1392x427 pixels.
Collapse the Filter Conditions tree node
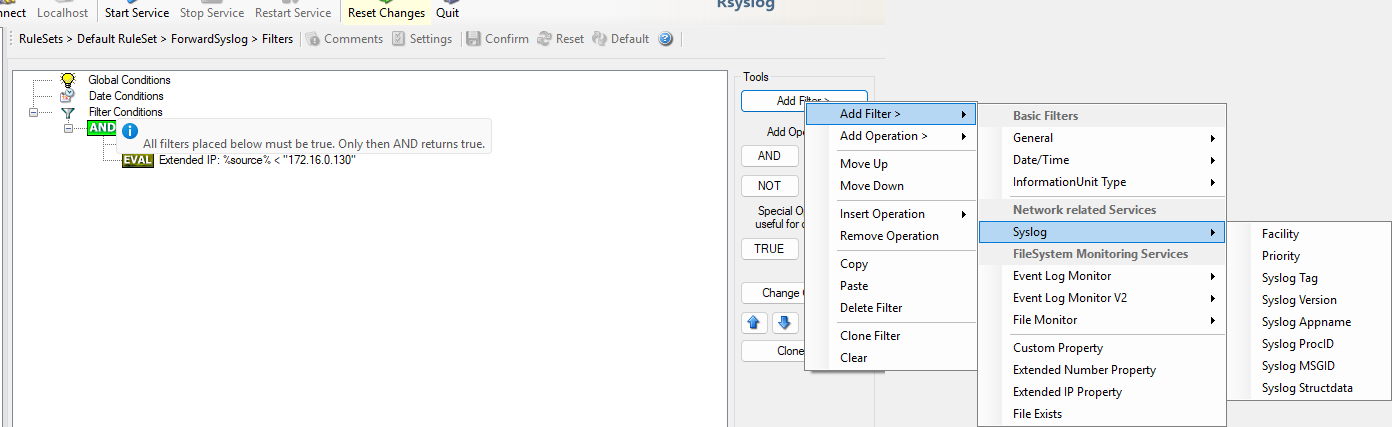pyautogui.click(x=33, y=112)
